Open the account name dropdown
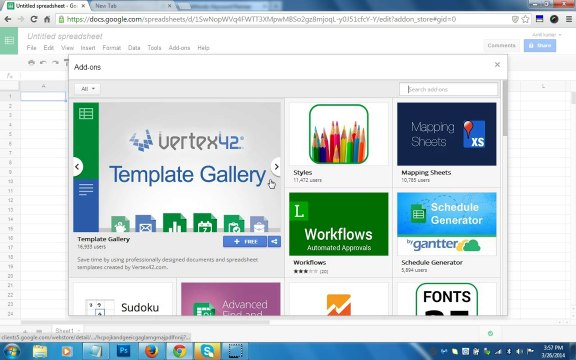The width and height of the screenshot is (576, 360). (x=547, y=35)
